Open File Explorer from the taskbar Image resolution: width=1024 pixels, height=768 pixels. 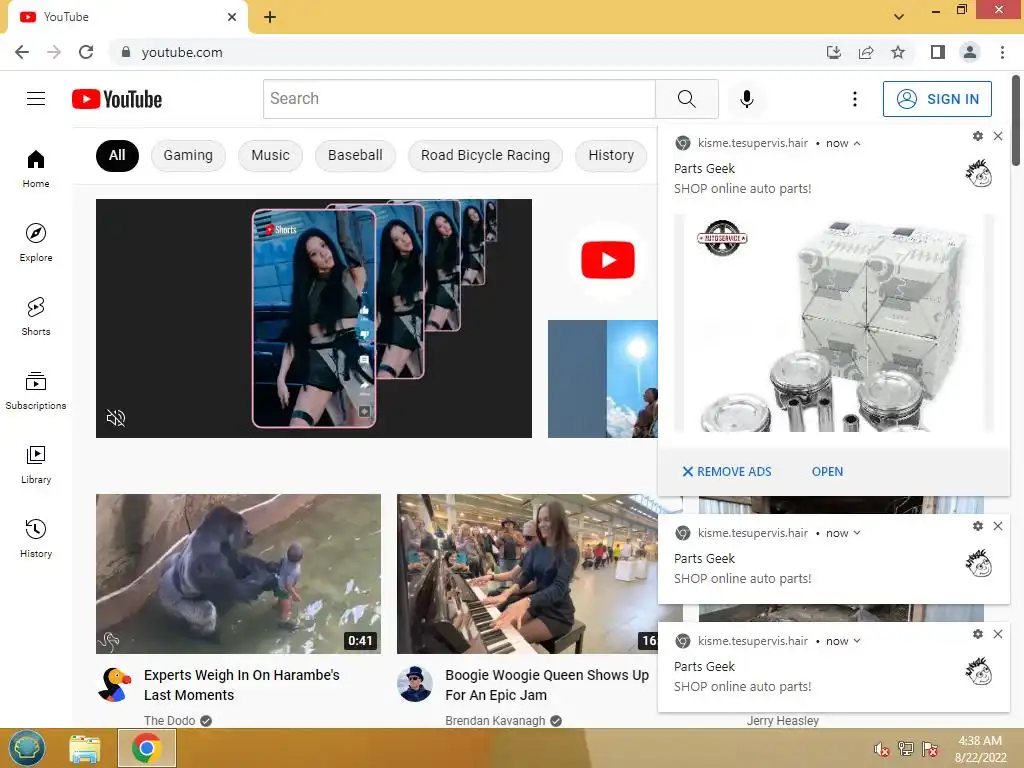point(85,748)
